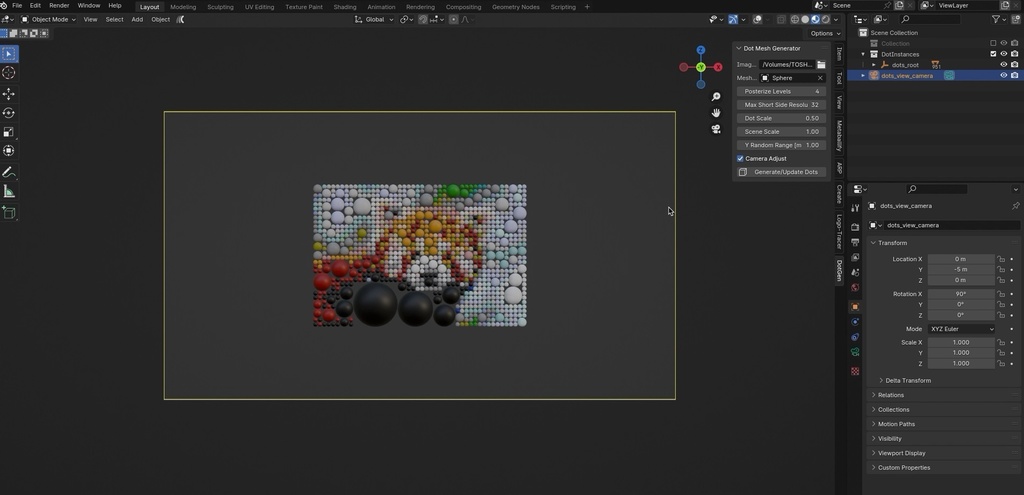Hide dots_view_camera in viewport

point(1004,76)
